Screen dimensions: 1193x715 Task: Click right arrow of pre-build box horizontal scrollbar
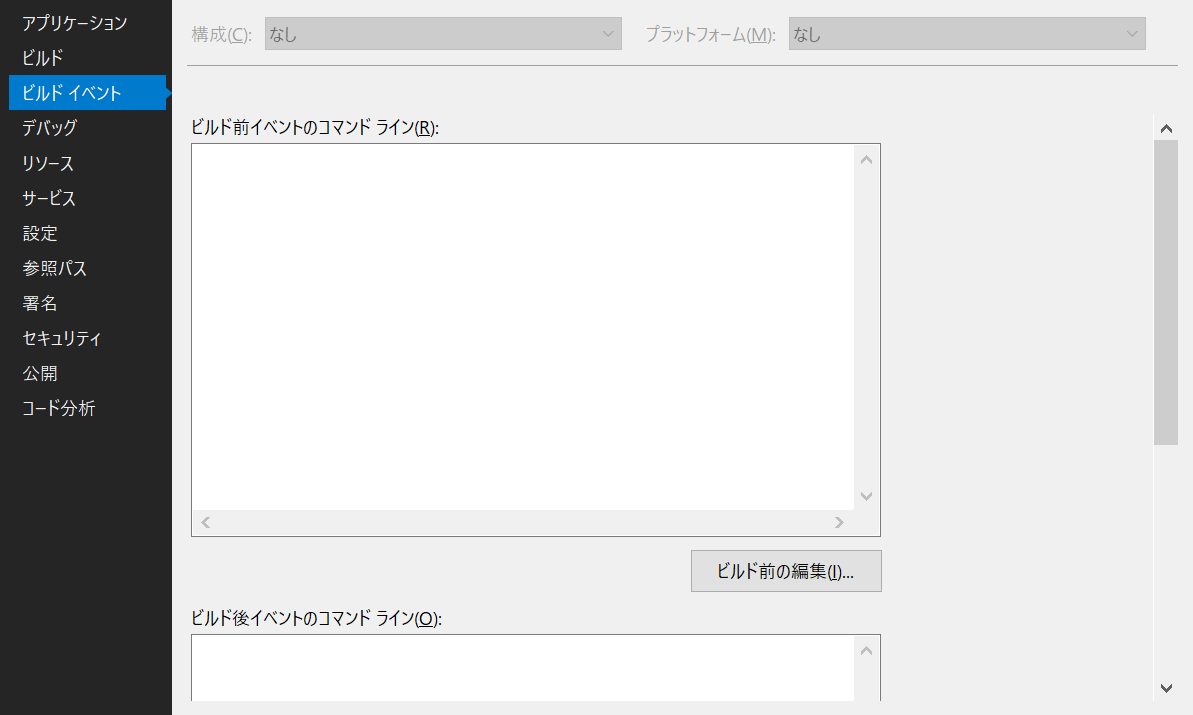coord(839,523)
